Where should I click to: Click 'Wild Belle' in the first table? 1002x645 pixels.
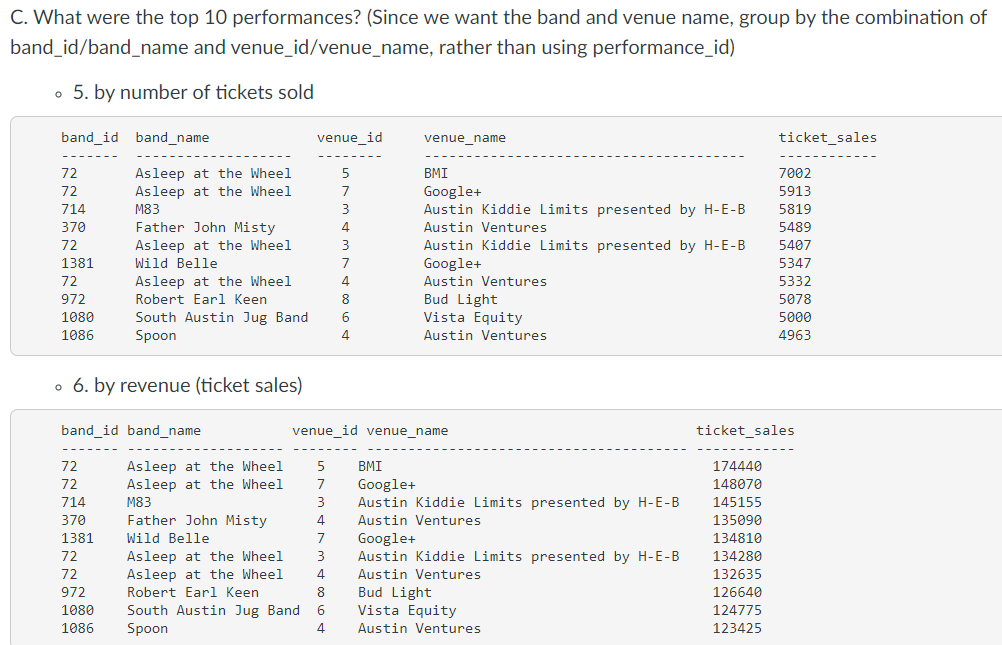click(176, 263)
